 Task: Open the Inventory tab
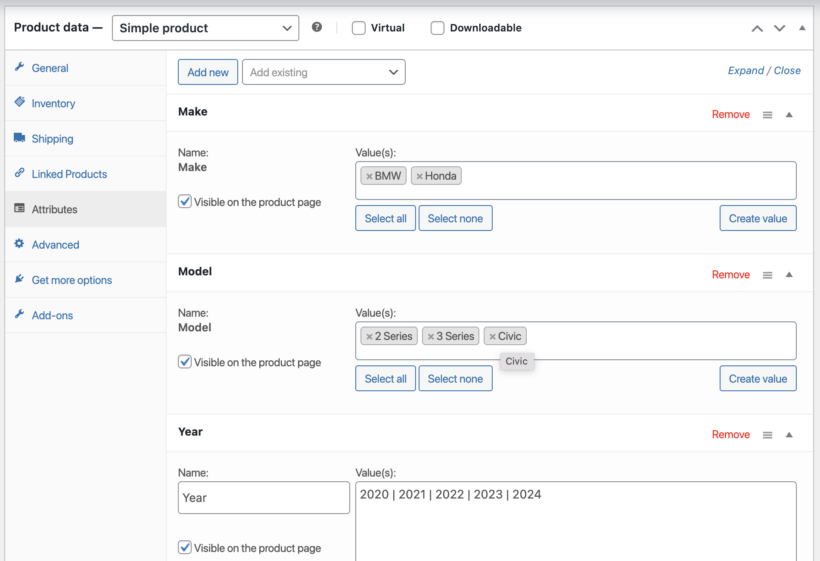tap(86, 104)
